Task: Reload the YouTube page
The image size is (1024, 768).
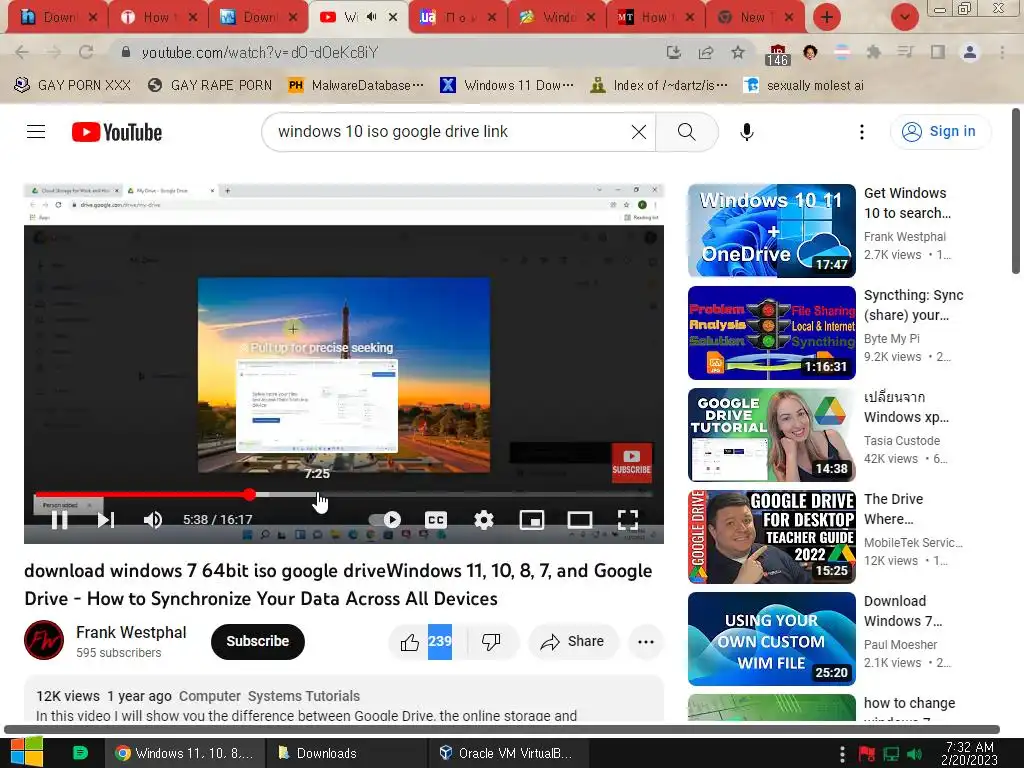Action: pos(86,52)
